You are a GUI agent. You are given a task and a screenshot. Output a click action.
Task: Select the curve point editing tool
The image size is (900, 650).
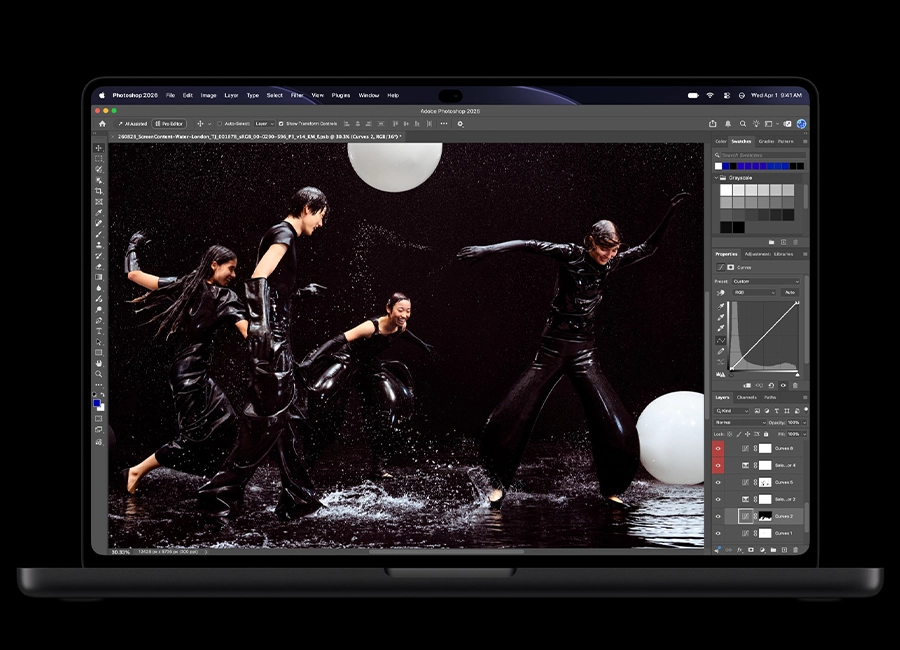(x=721, y=341)
